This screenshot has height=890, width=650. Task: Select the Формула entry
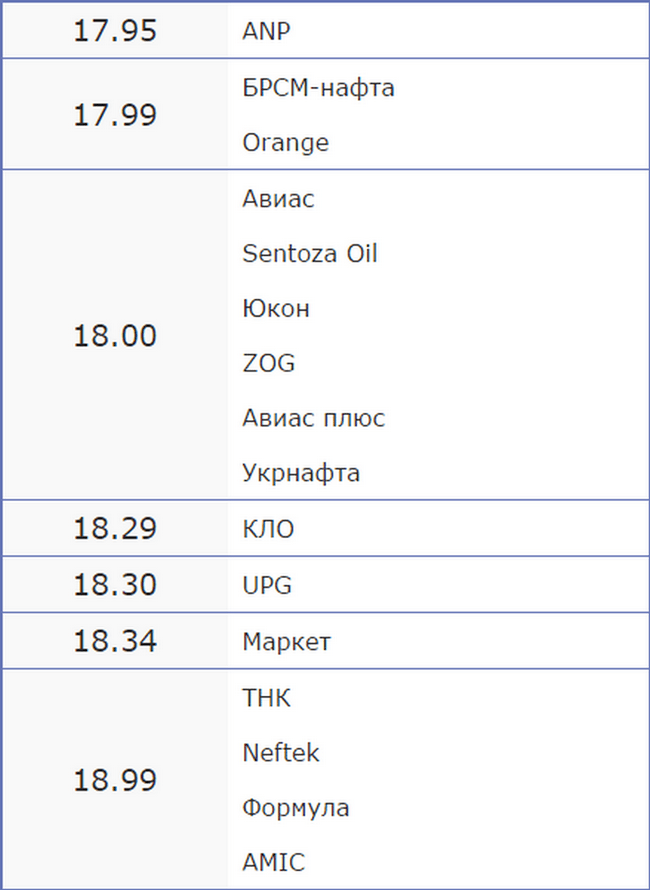pos(296,808)
